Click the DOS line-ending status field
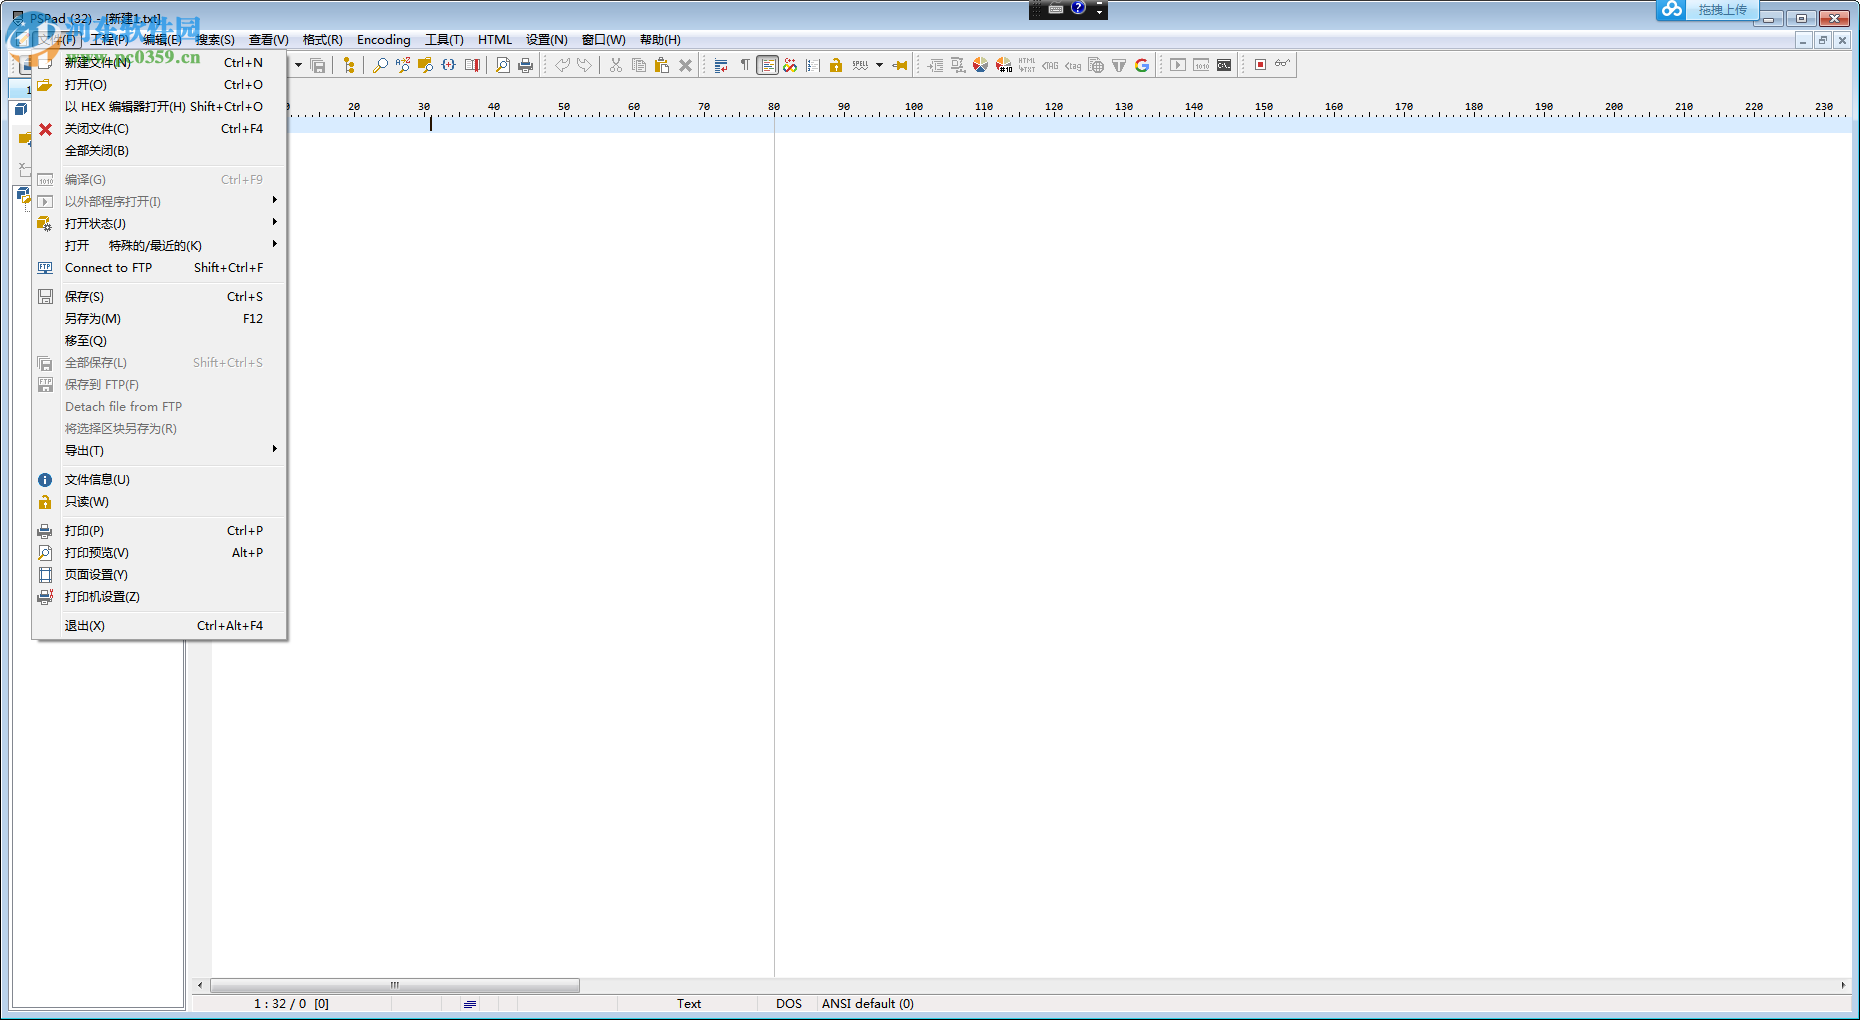Image resolution: width=1860 pixels, height=1020 pixels. click(x=789, y=1004)
